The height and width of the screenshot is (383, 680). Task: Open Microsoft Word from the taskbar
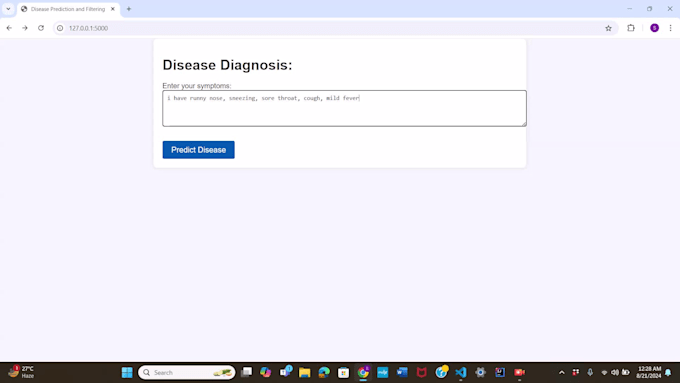coord(402,372)
